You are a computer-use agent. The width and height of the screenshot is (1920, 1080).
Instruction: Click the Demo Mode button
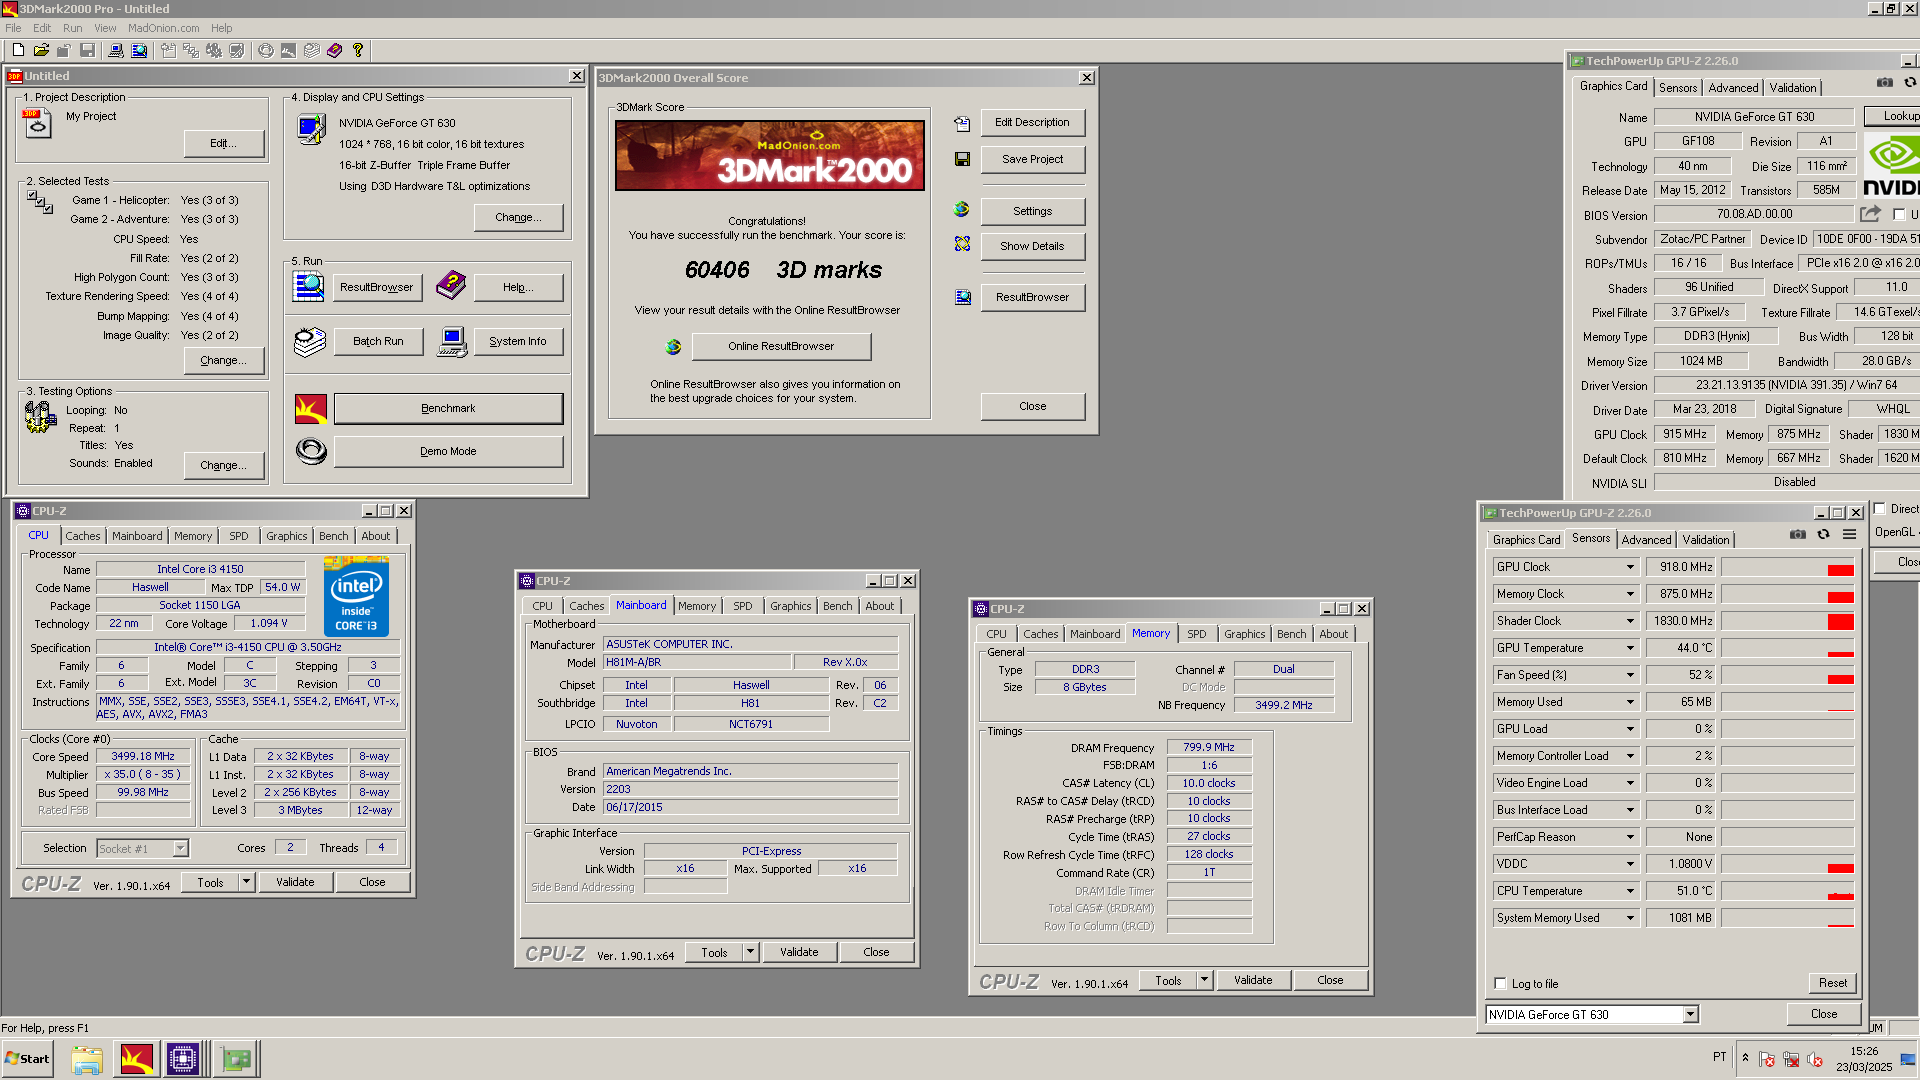448,451
